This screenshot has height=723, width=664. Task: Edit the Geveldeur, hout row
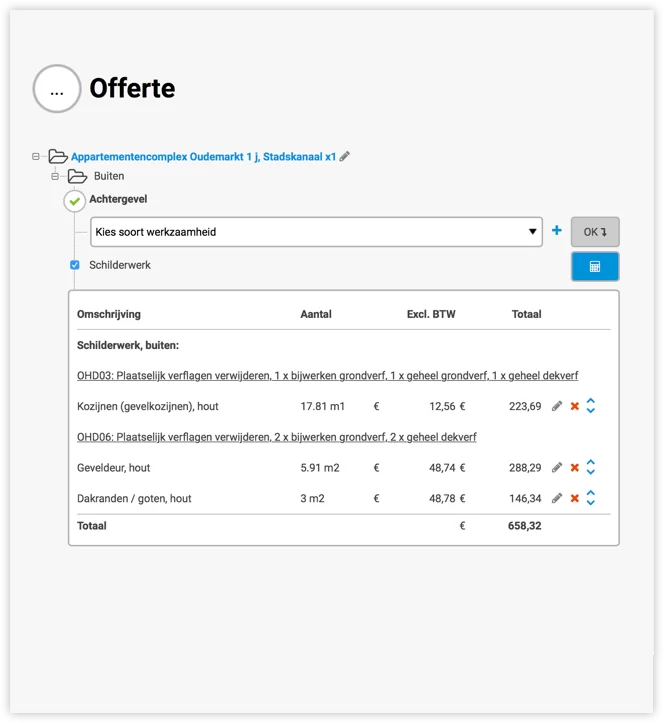click(557, 467)
